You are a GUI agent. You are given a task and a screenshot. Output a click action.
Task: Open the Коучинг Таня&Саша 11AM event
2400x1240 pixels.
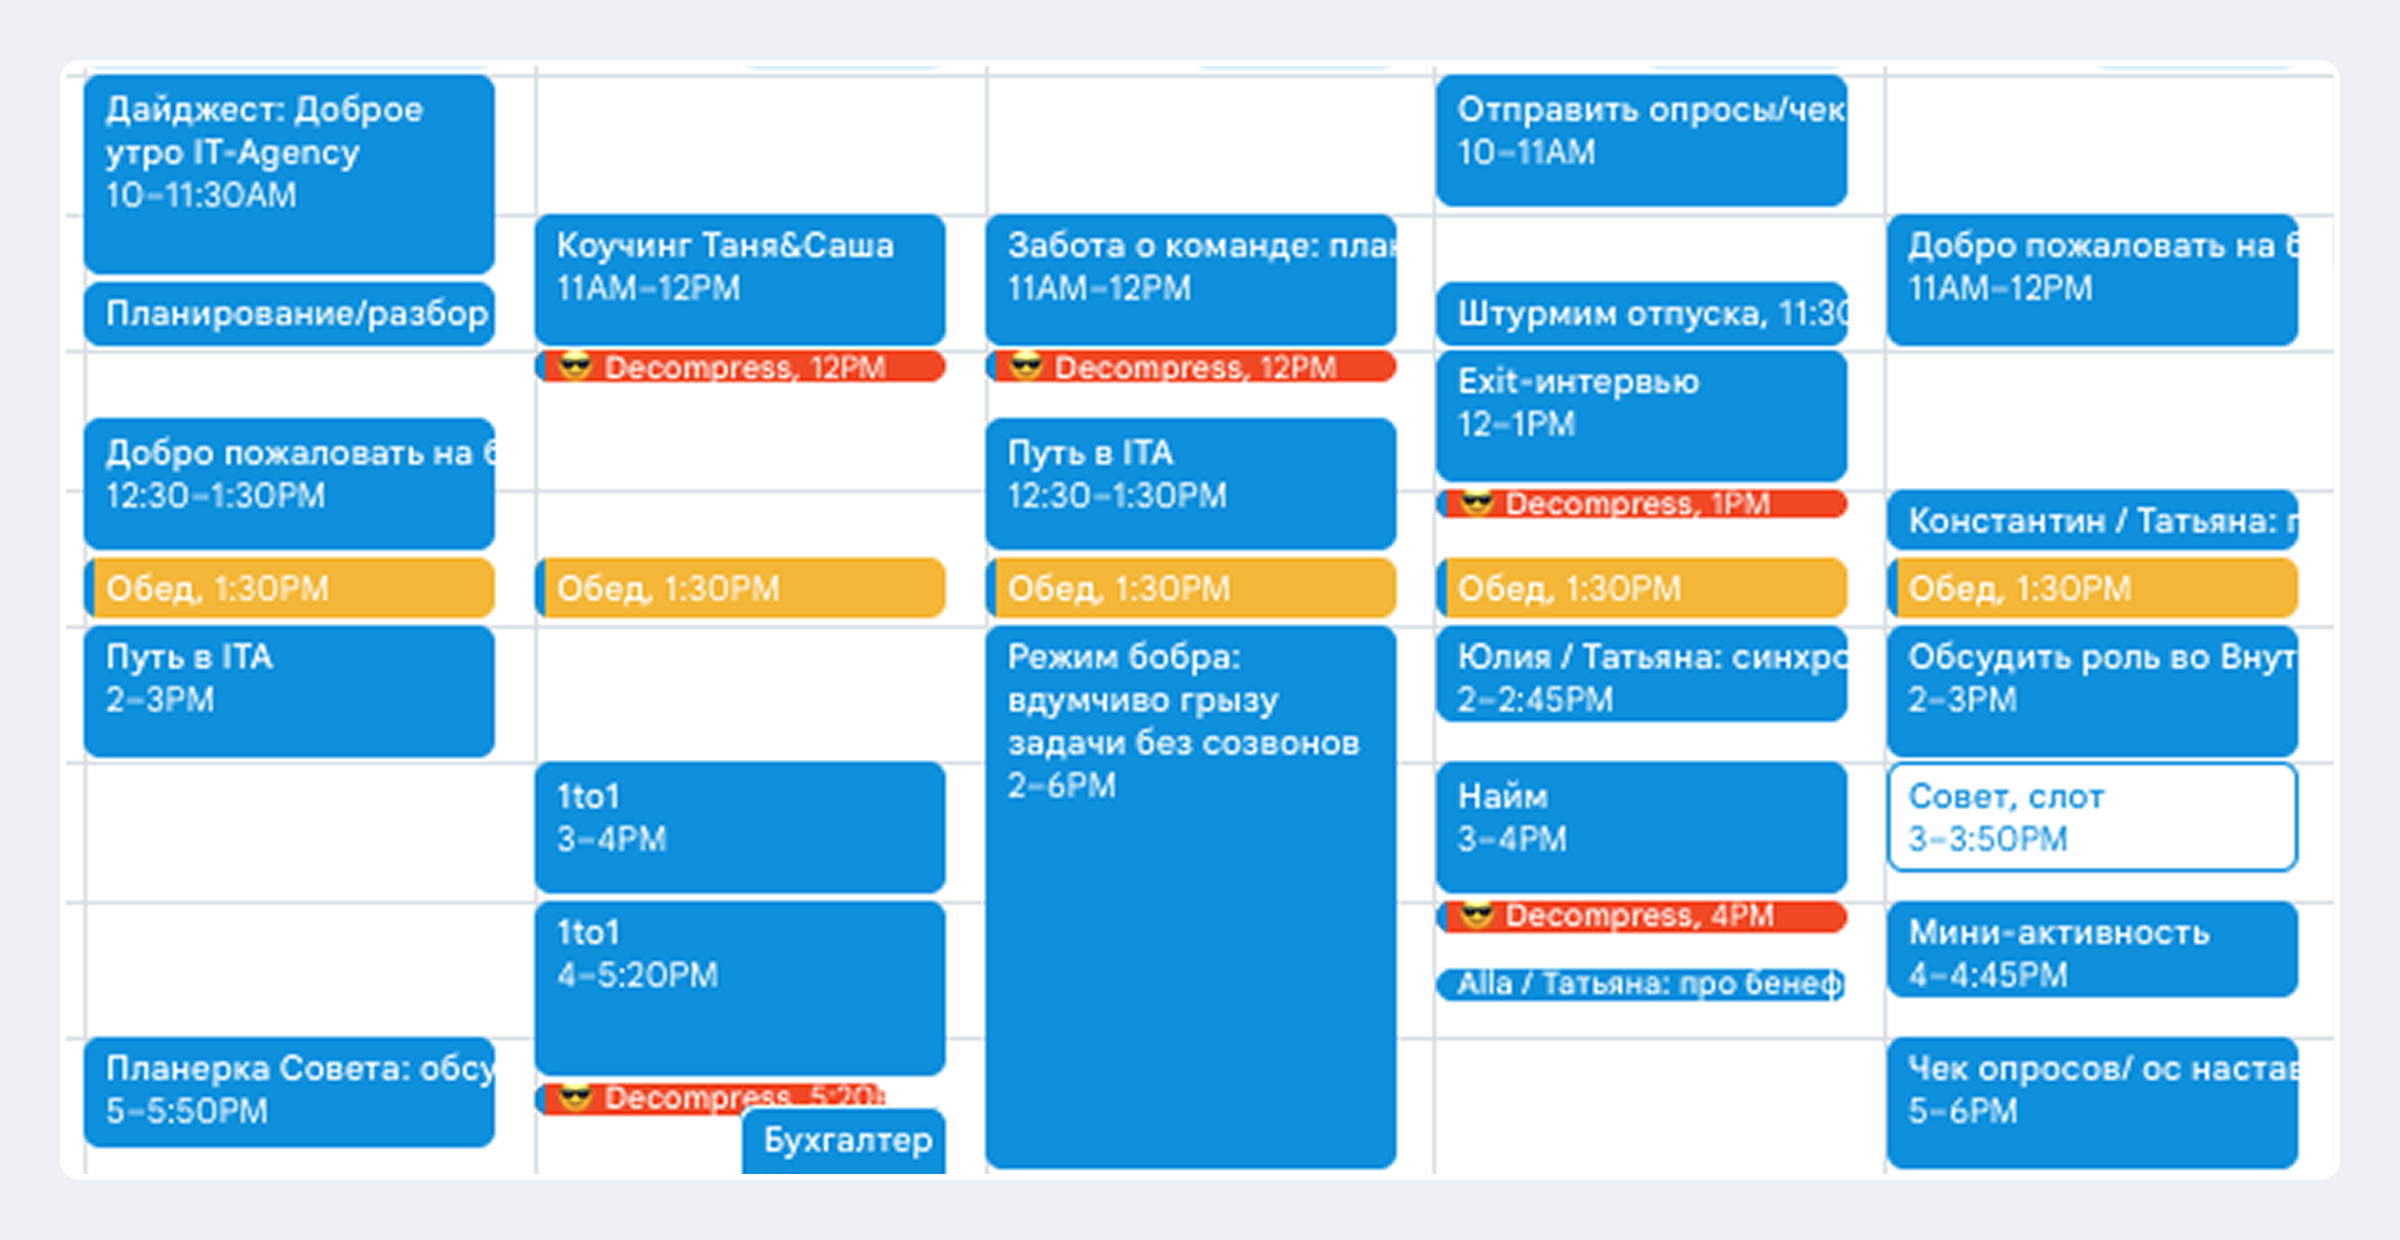[x=739, y=278]
